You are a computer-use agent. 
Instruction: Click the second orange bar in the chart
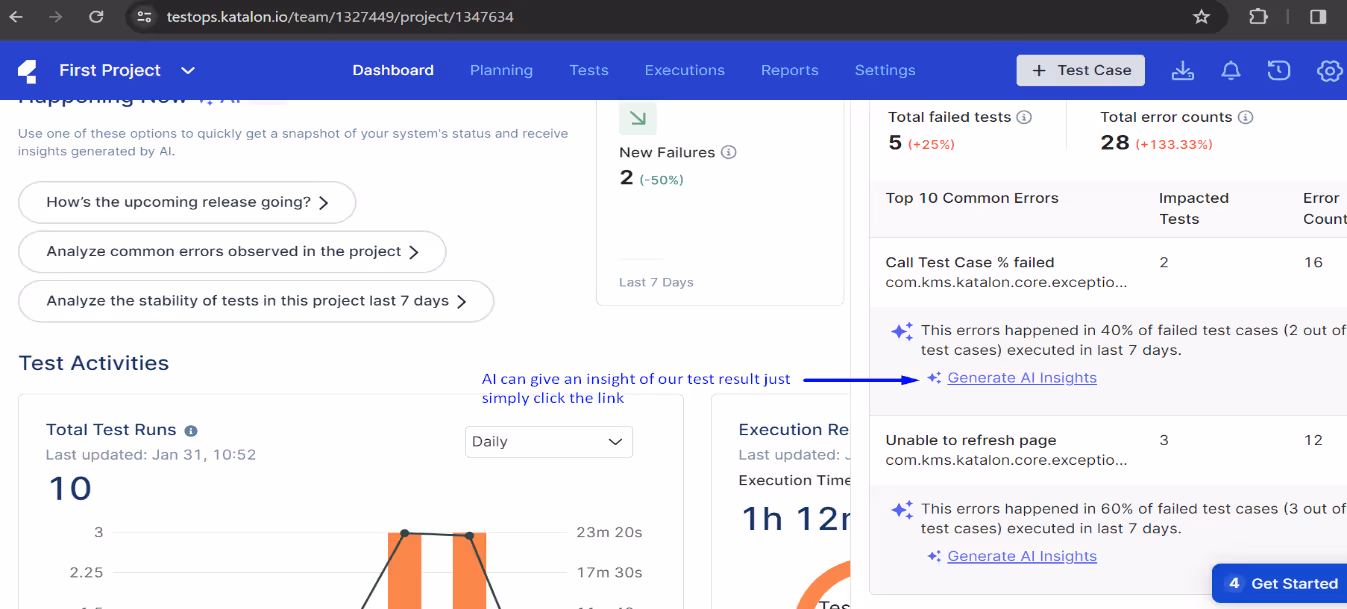469,570
